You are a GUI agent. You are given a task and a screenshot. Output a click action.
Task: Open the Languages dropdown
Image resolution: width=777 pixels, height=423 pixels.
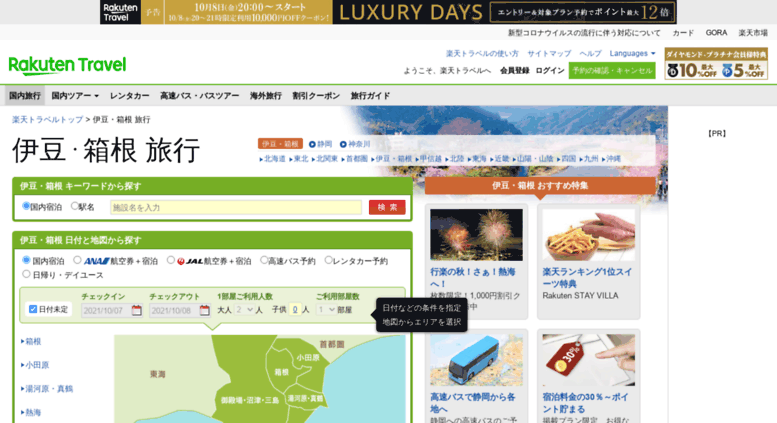pyautogui.click(x=632, y=53)
